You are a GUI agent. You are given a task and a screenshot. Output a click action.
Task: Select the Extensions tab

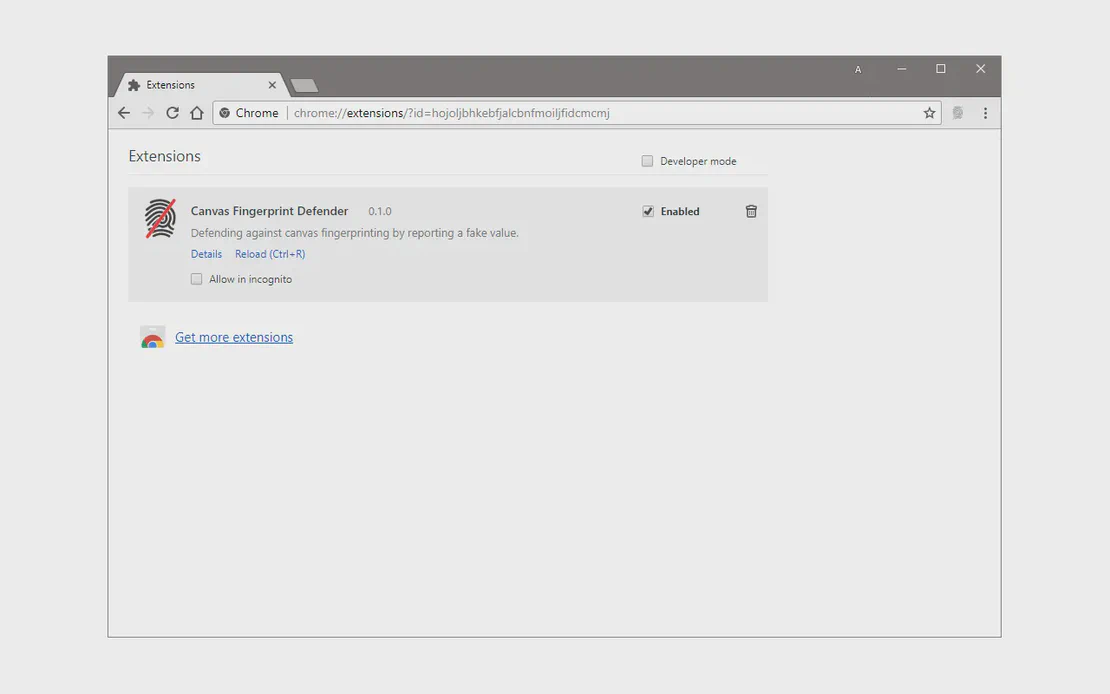(190, 85)
